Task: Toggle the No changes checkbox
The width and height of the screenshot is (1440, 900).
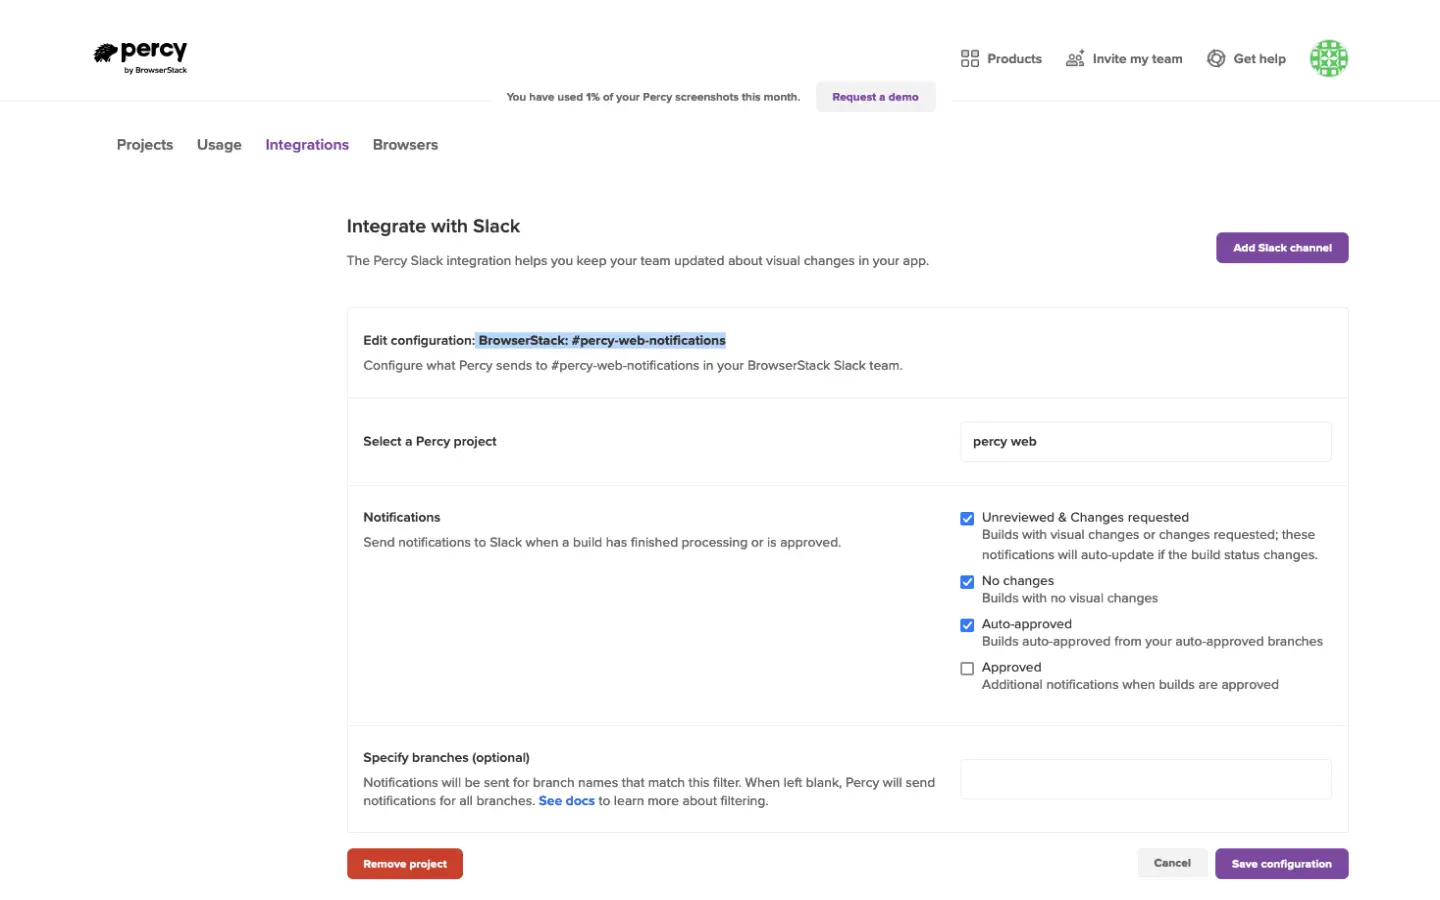Action: click(x=967, y=582)
